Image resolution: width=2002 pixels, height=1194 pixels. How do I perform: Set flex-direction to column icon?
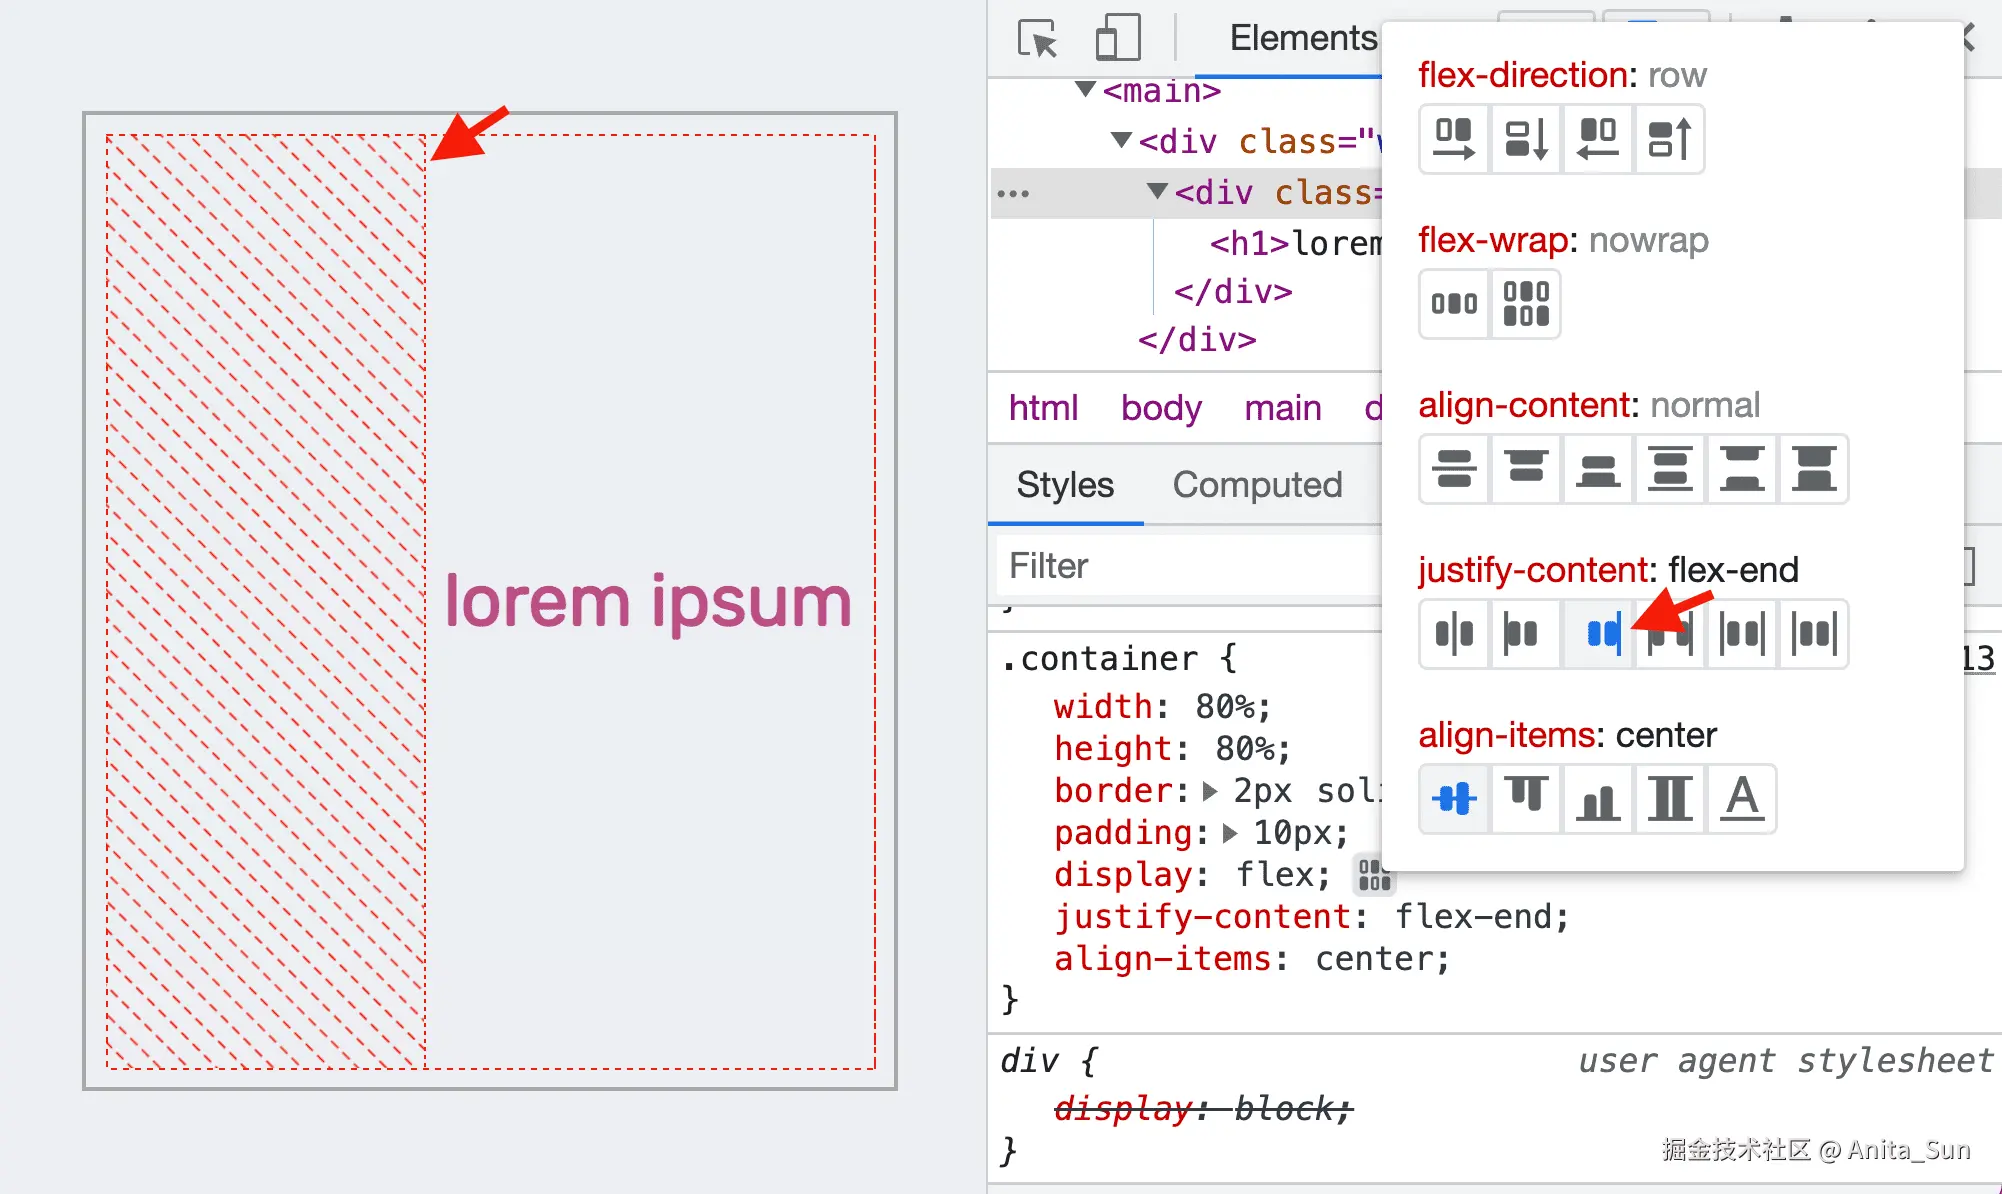click(1526, 139)
